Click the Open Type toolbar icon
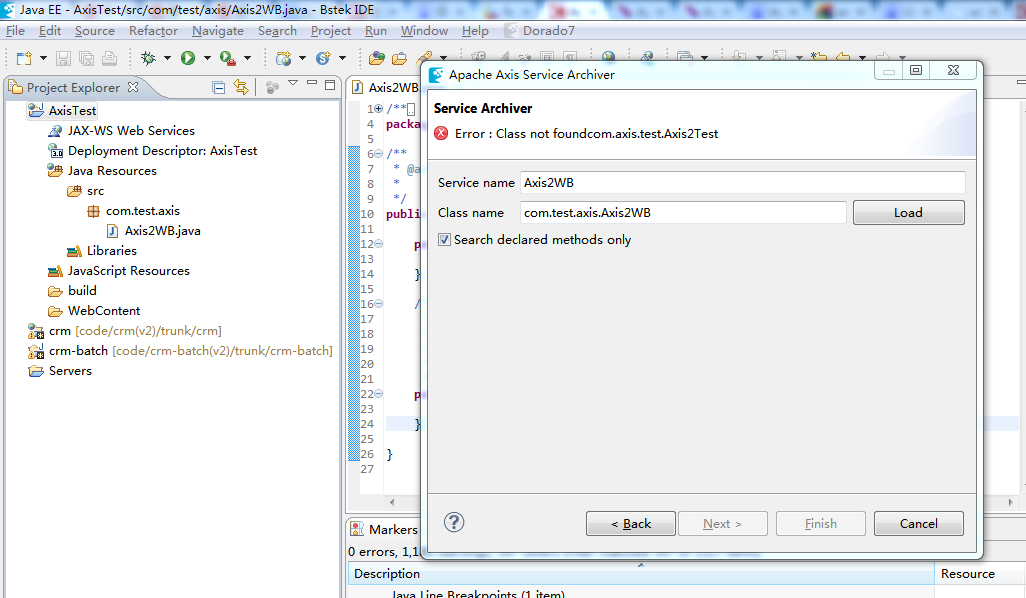 (x=376, y=58)
